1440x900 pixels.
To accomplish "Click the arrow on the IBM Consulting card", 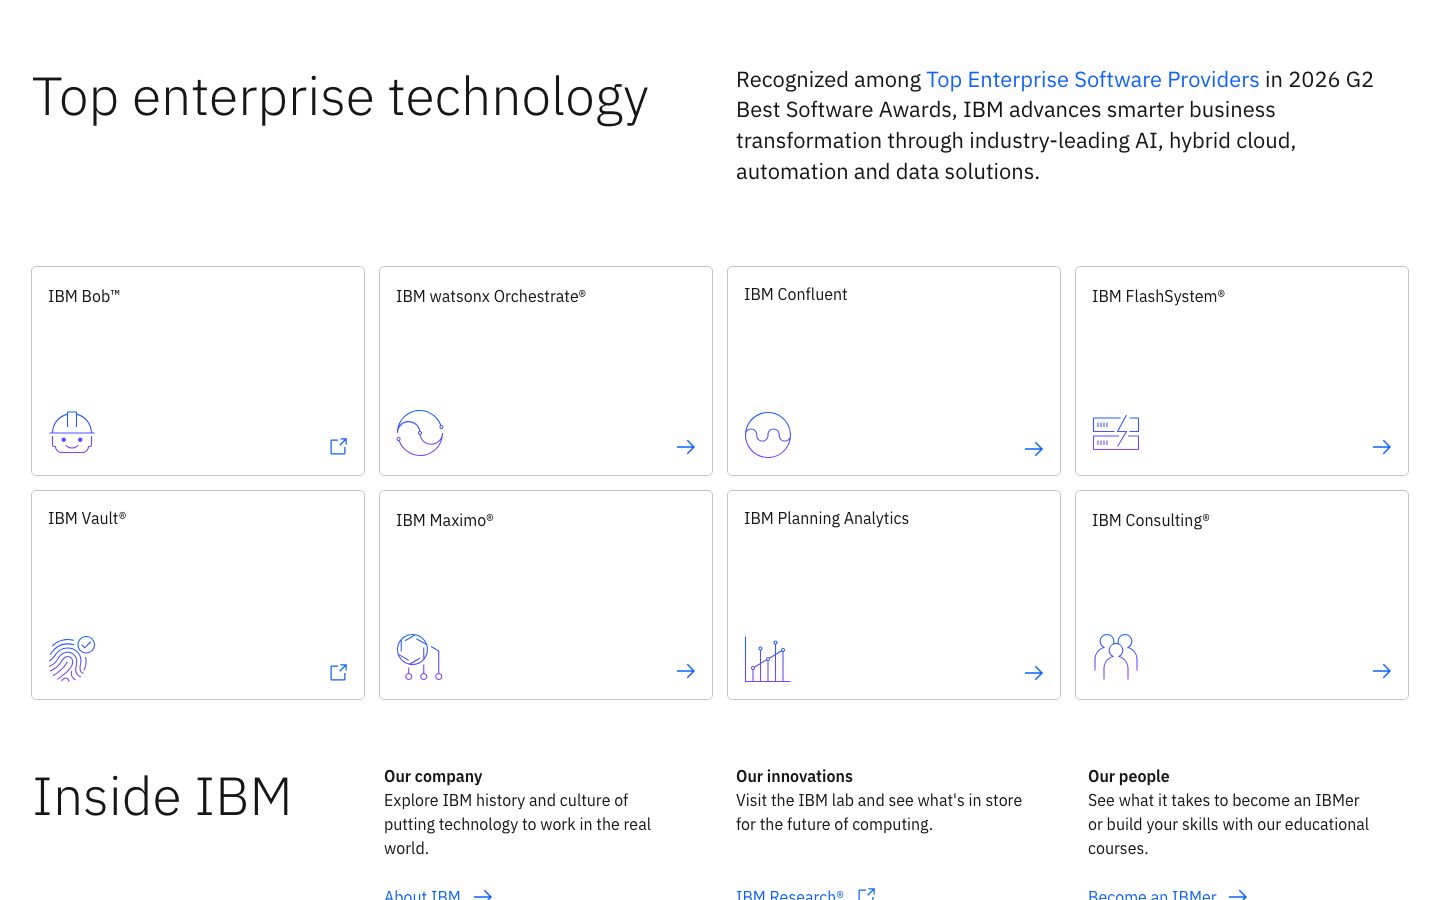I will pyautogui.click(x=1382, y=671).
